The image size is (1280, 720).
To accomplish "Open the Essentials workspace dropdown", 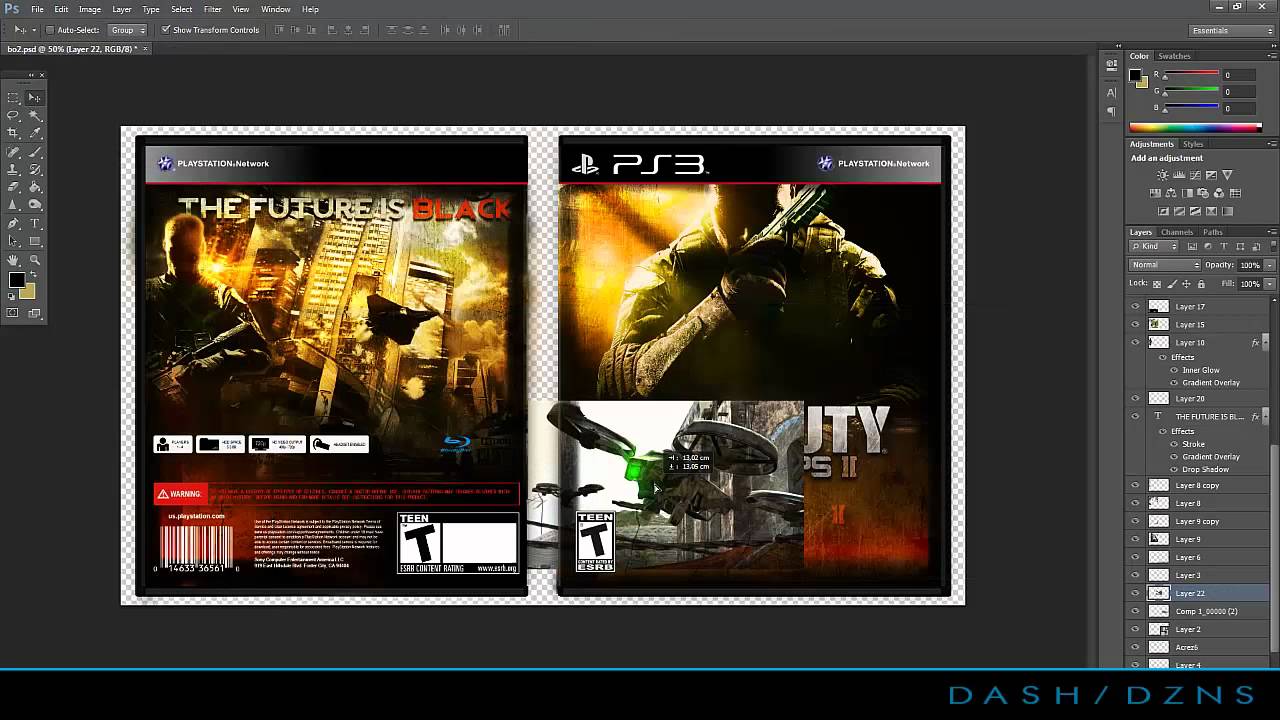I will pyautogui.click(x=1232, y=30).
